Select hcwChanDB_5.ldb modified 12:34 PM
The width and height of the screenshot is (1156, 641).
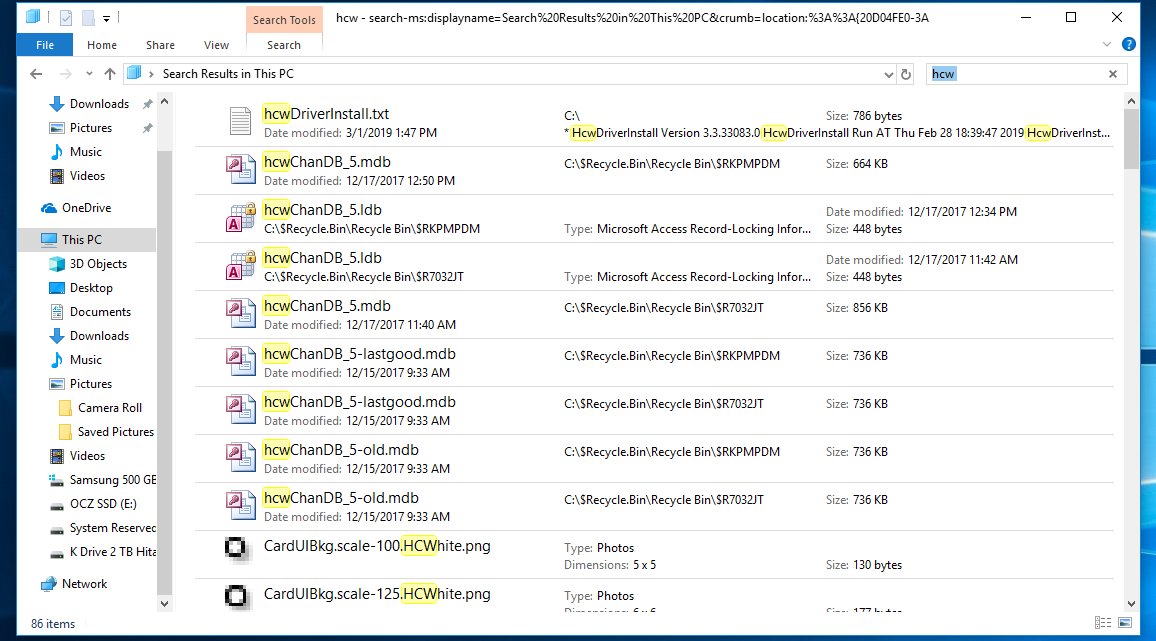coord(654,219)
